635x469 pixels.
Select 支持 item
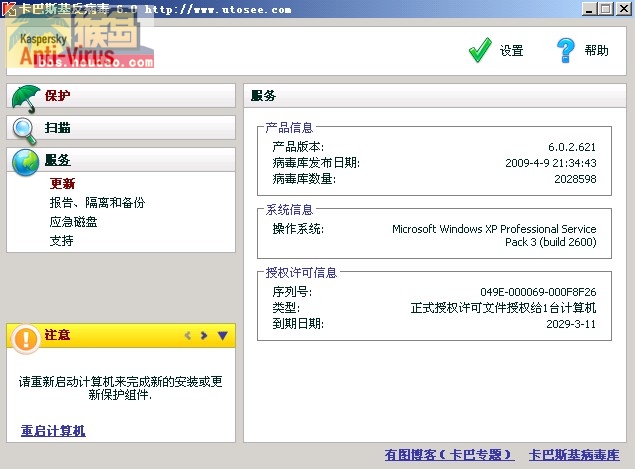[62, 241]
